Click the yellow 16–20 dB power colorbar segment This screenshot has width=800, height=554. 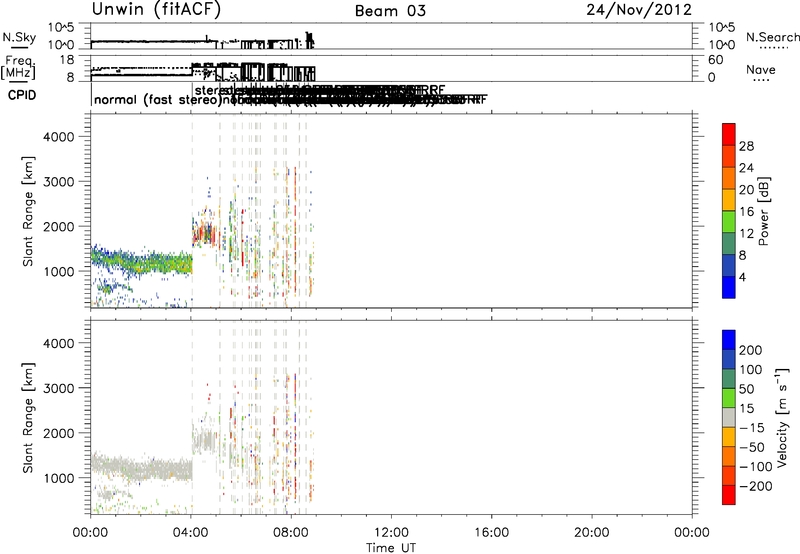click(729, 200)
